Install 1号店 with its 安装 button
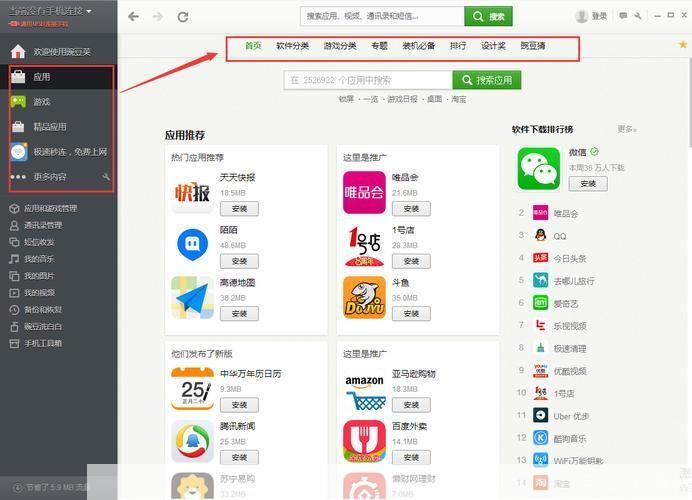Image resolution: width=692 pixels, height=500 pixels. tap(411, 261)
